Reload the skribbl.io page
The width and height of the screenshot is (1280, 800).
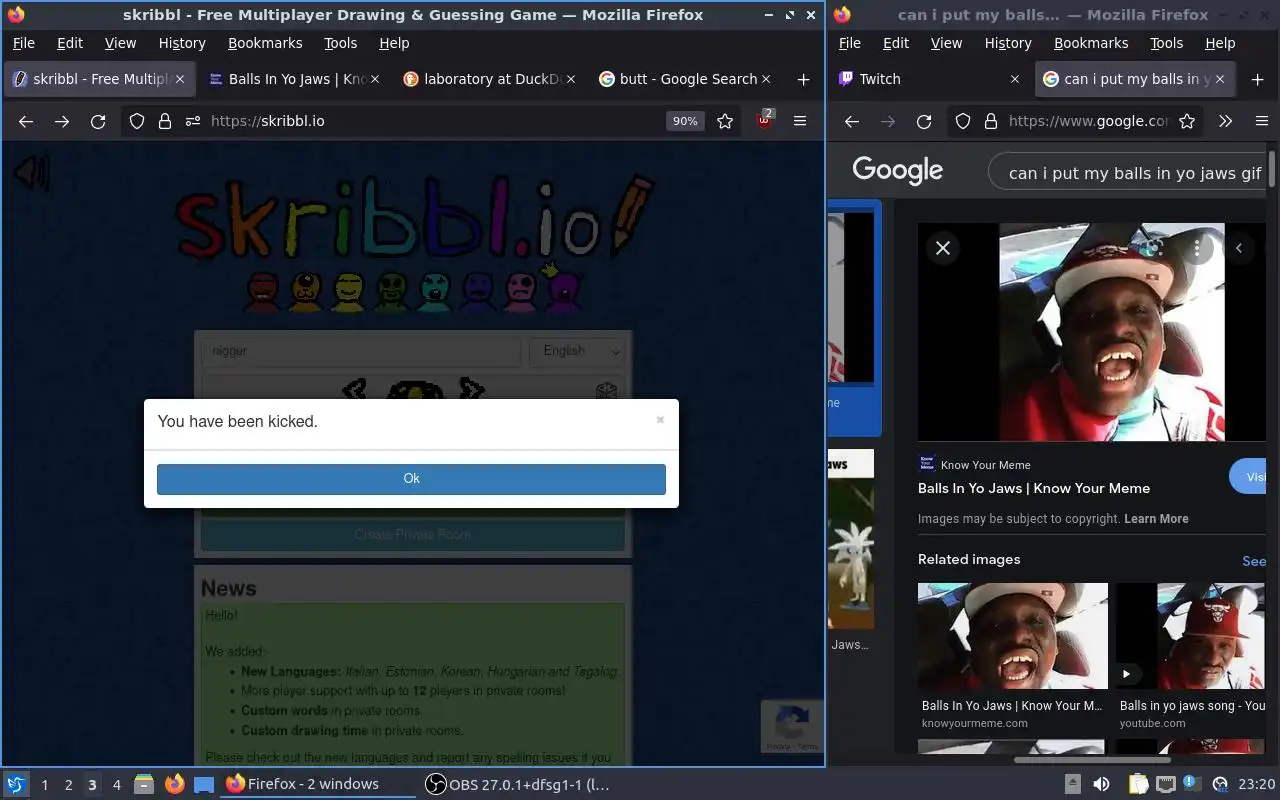click(98, 121)
